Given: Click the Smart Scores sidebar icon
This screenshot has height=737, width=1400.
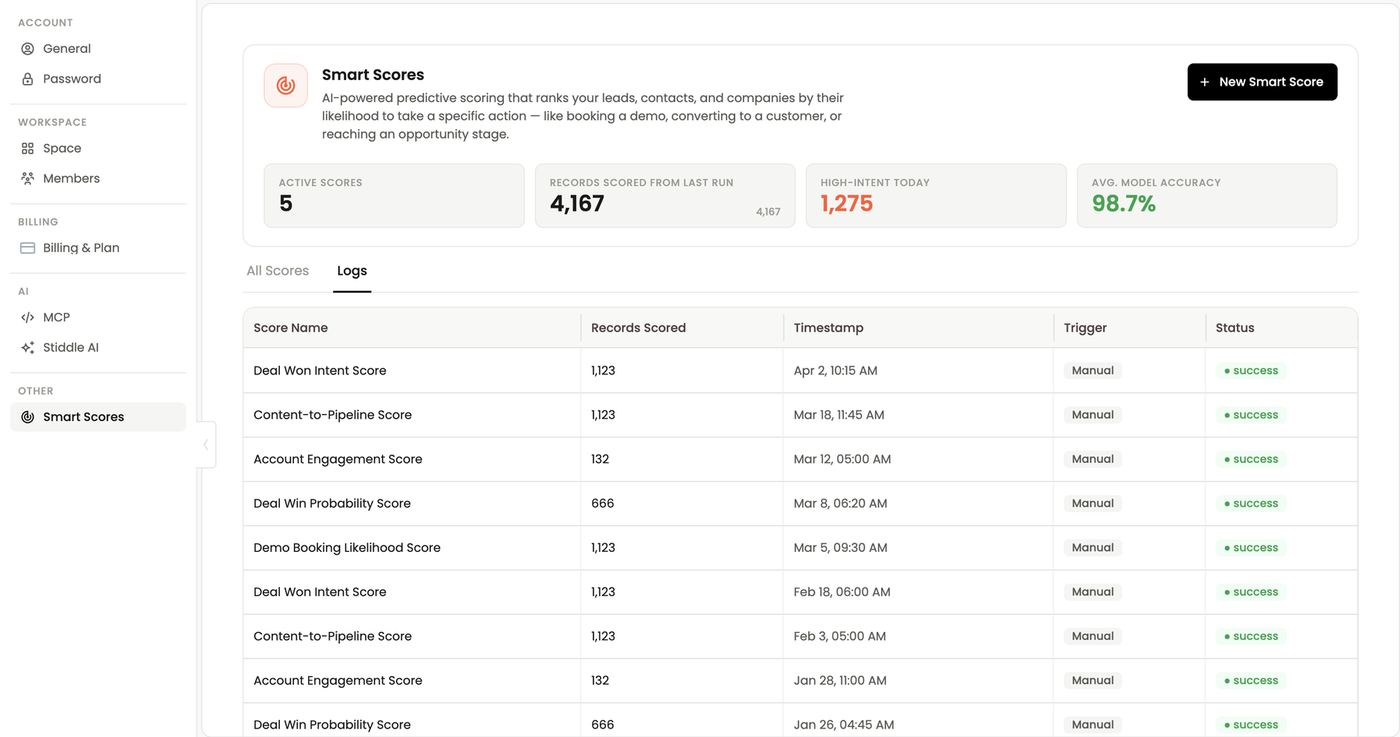Looking at the screenshot, I should coord(28,417).
